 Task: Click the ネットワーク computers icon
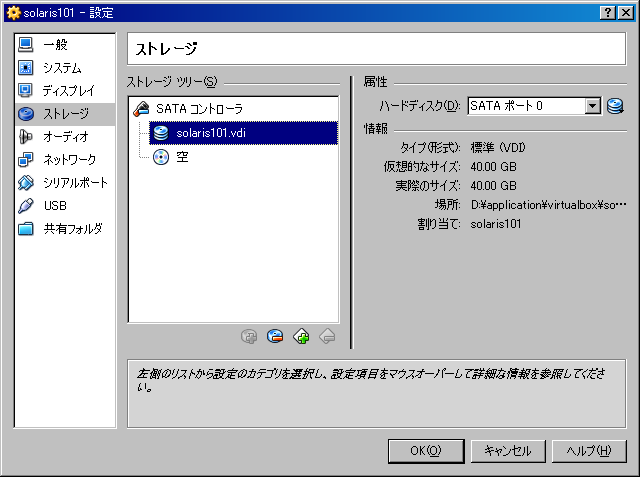point(26,160)
